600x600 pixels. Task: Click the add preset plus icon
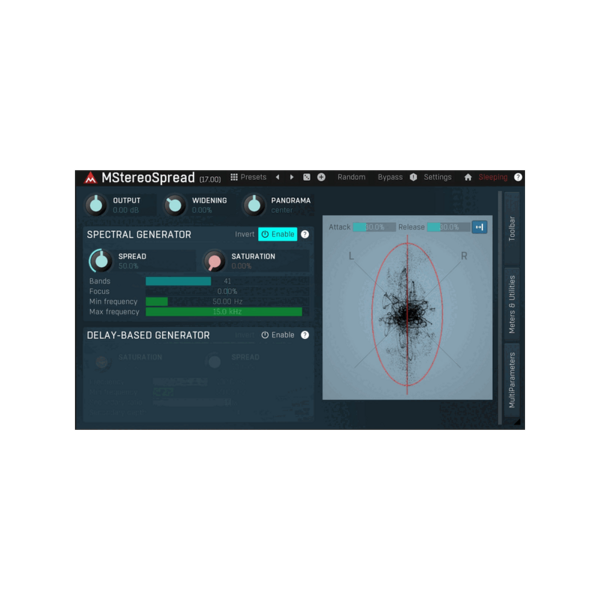pos(321,177)
